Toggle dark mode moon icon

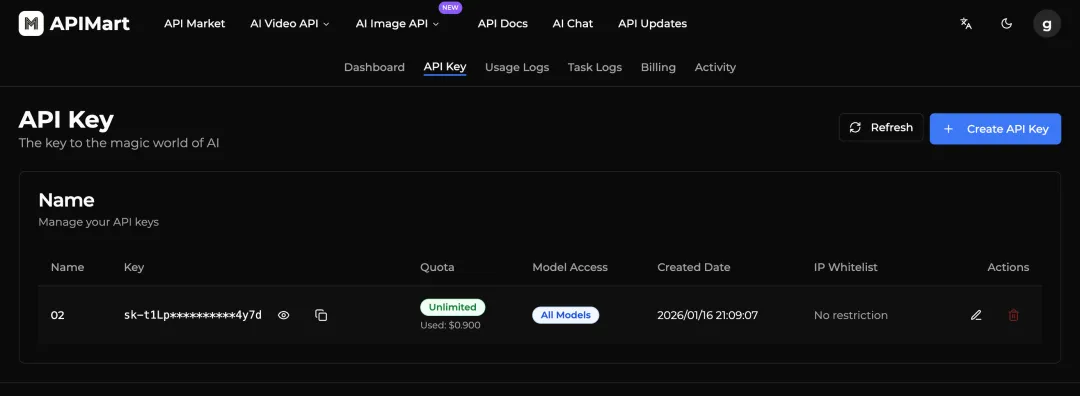1006,23
